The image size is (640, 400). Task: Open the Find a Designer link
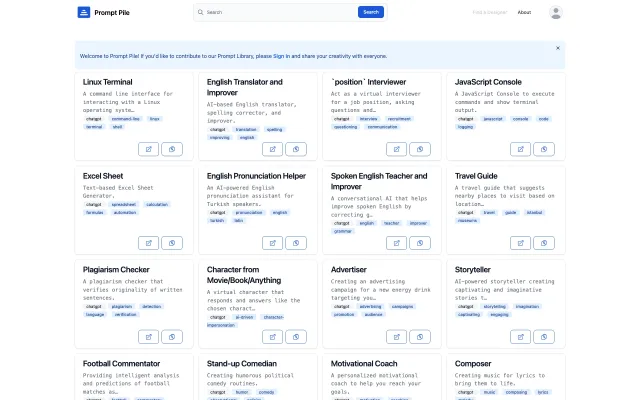pyautogui.click(x=489, y=12)
